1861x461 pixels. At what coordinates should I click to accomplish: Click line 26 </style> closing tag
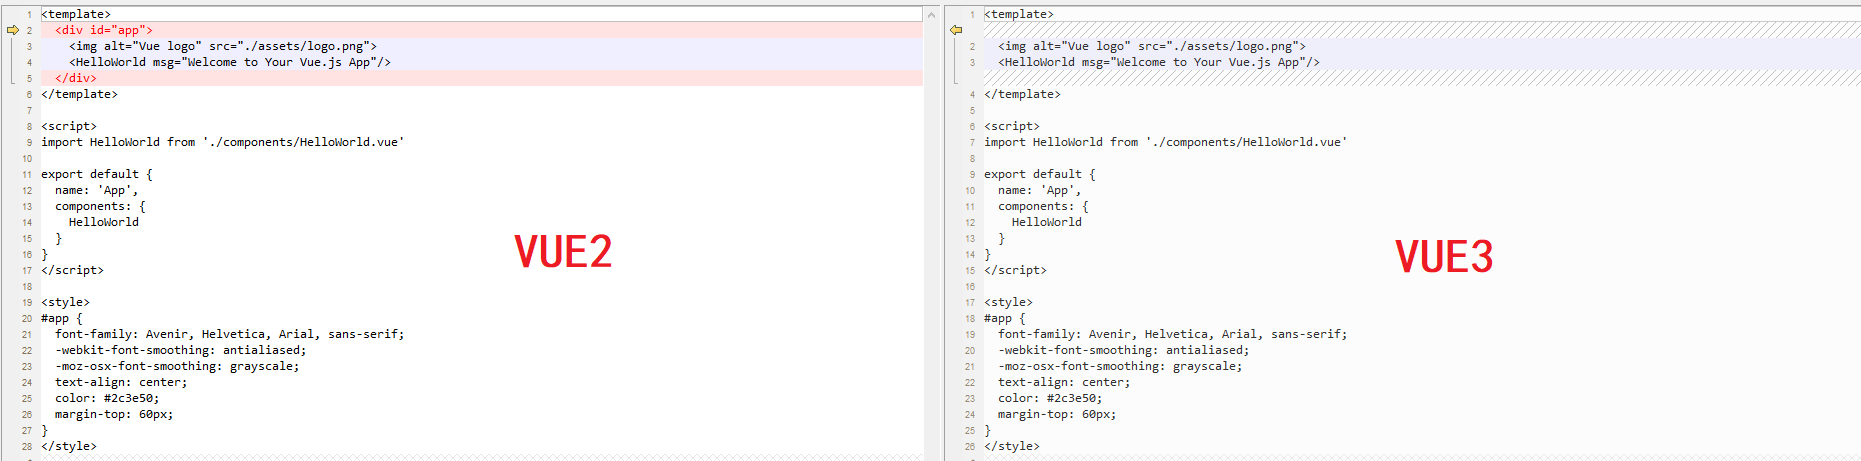(x=1012, y=446)
